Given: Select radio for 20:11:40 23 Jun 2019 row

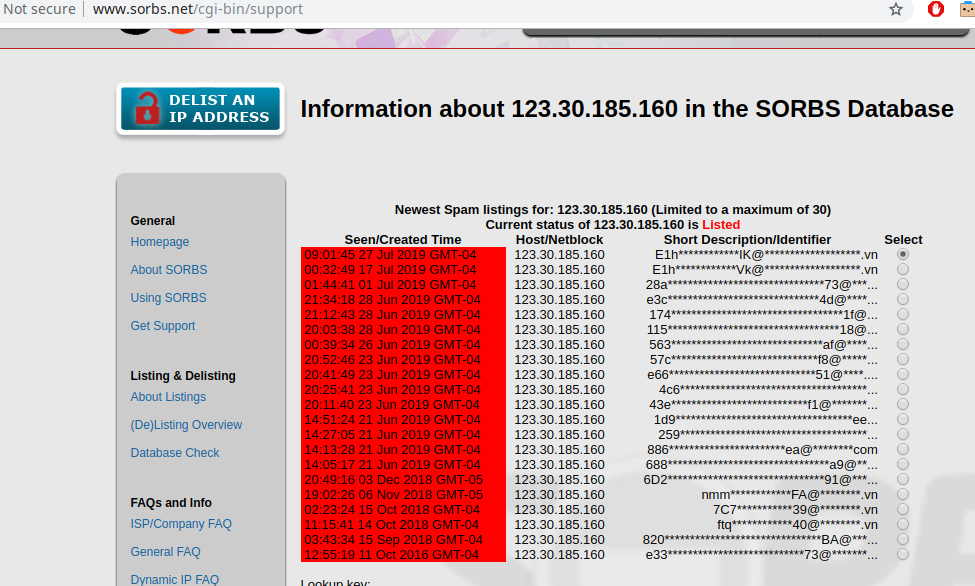Looking at the screenshot, I should click(903, 404).
